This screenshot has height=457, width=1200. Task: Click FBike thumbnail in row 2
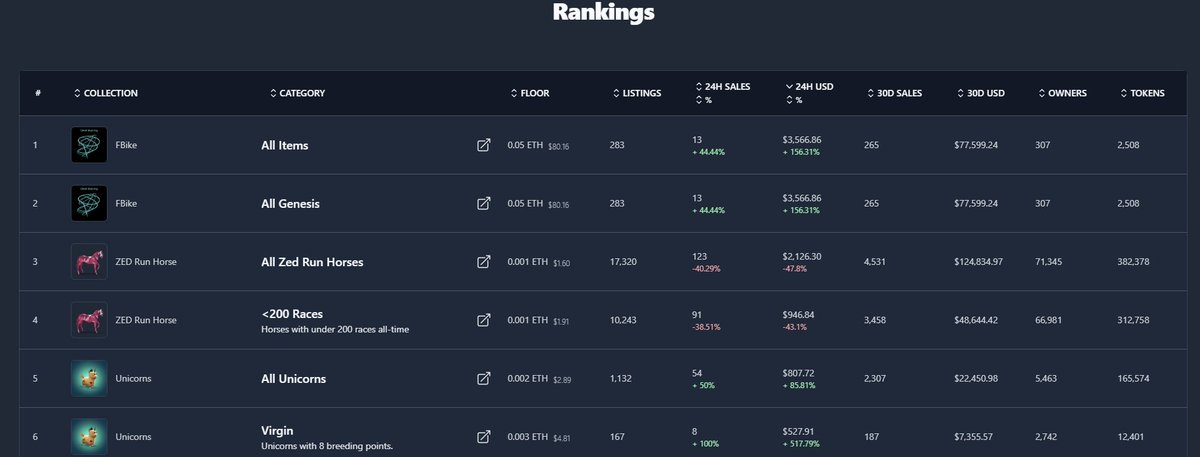coord(89,203)
